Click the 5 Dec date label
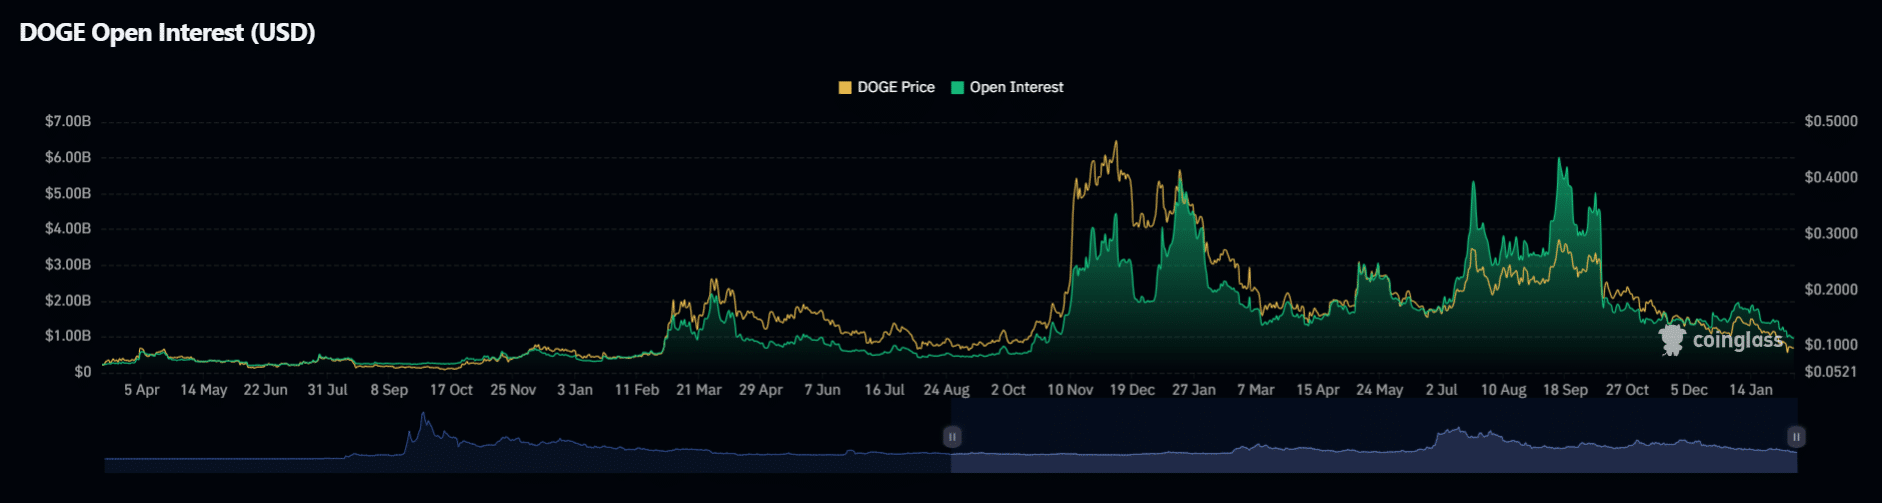This screenshot has width=1882, height=503. point(1690,390)
